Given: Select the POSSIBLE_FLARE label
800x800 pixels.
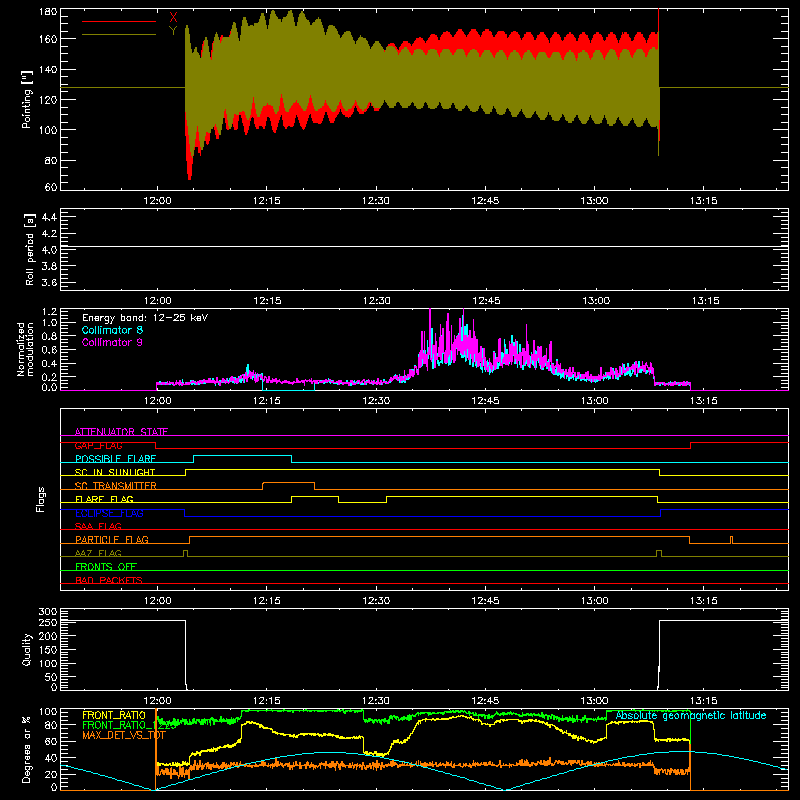Looking at the screenshot, I should click(115, 459).
